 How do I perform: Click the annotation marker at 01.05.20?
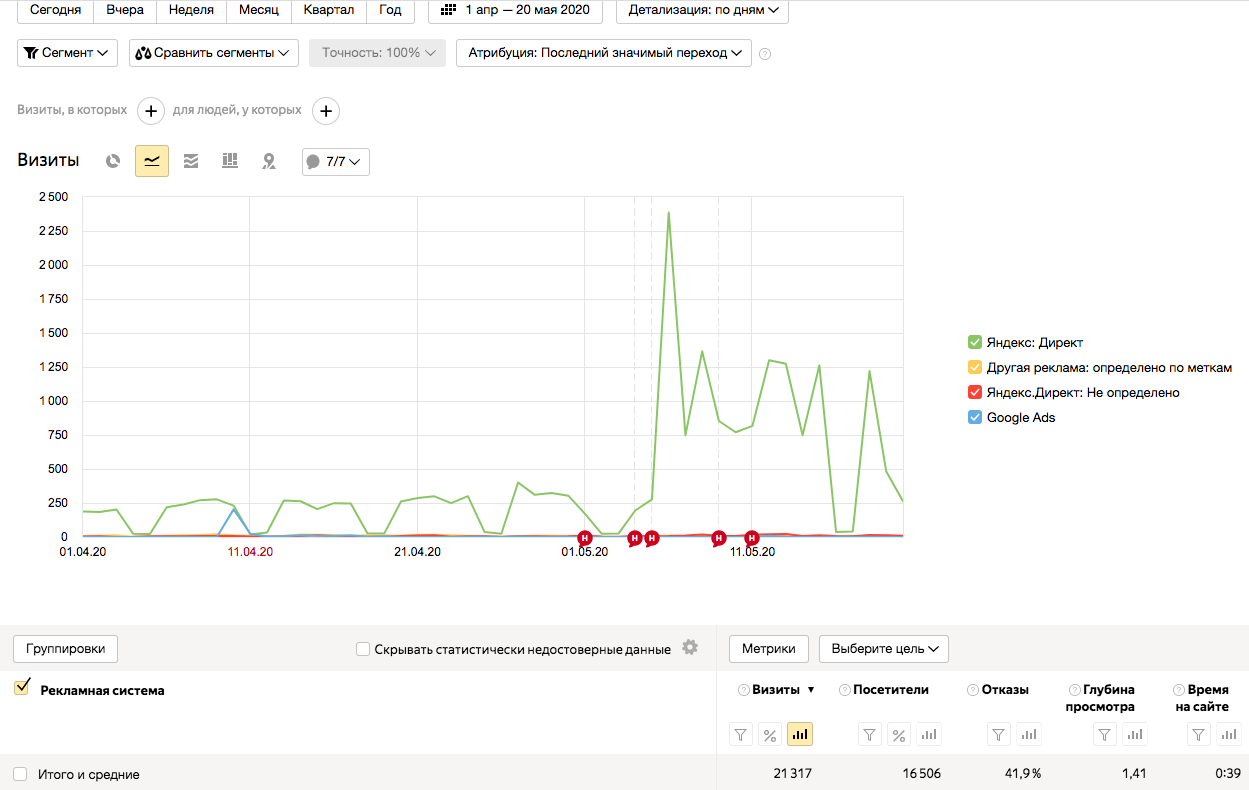point(585,538)
